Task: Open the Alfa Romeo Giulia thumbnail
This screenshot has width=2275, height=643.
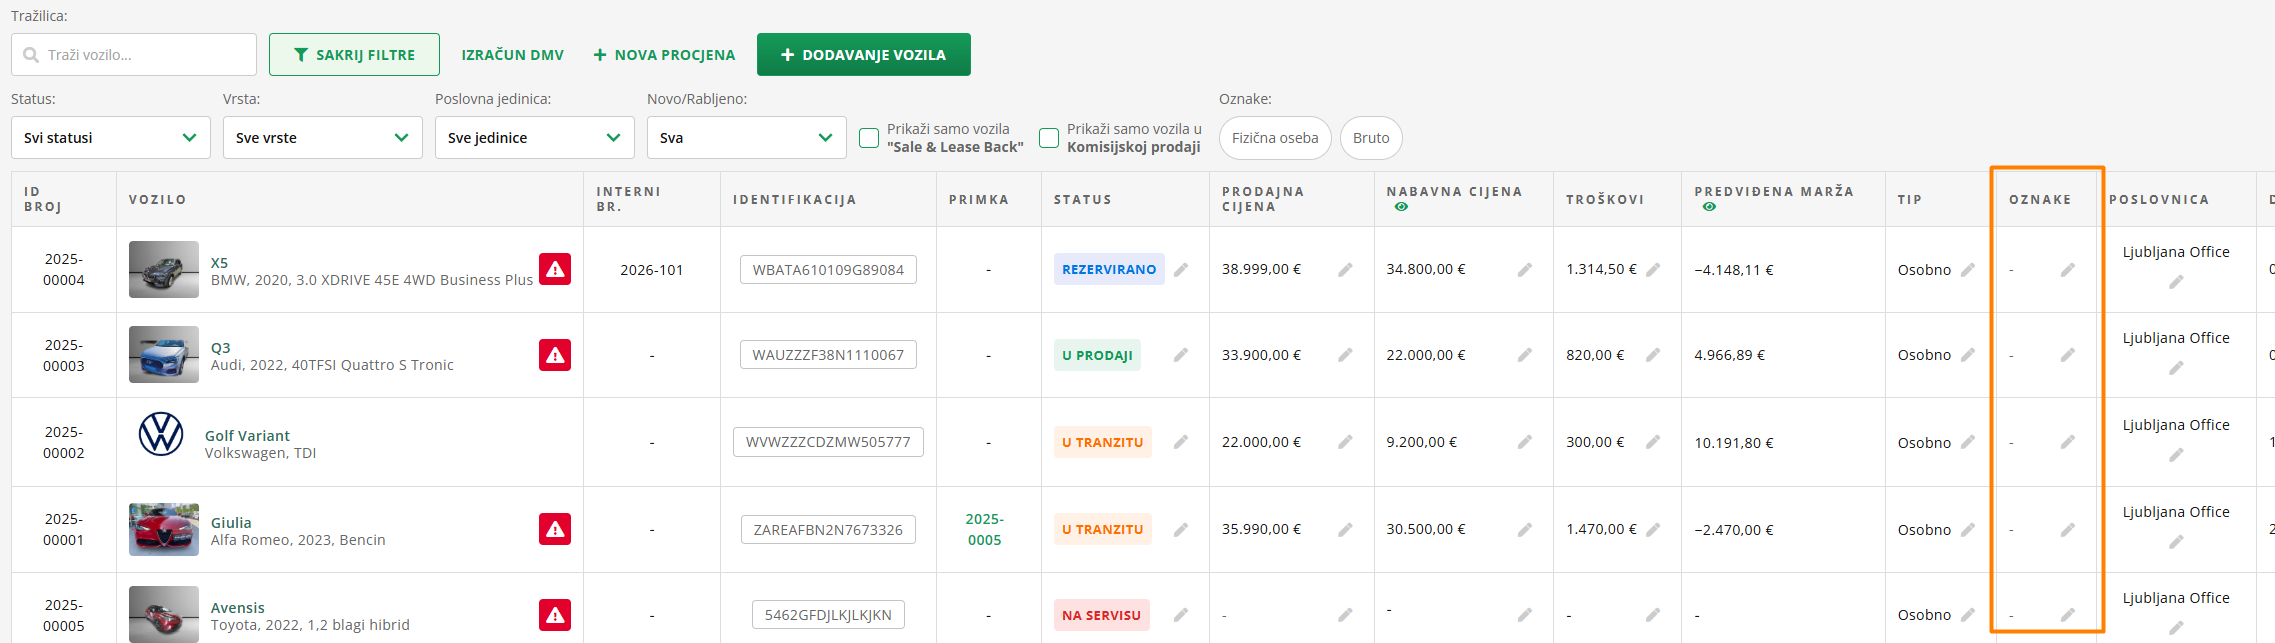Action: click(x=164, y=529)
